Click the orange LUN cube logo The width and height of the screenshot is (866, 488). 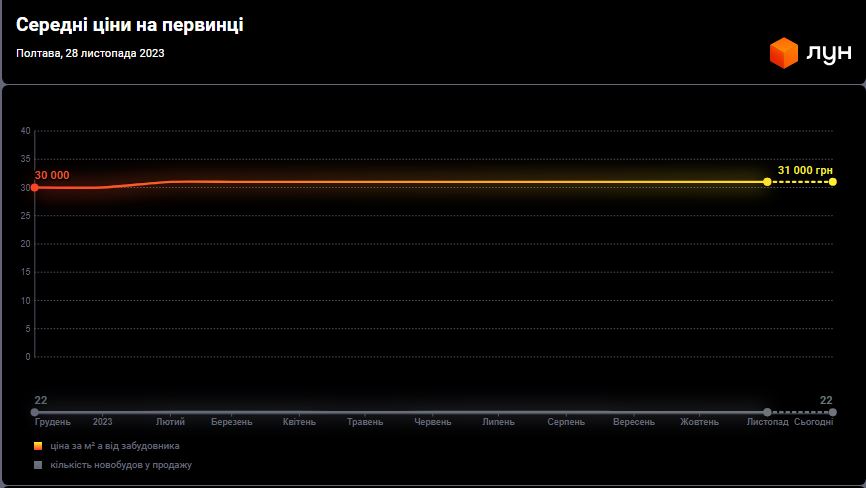point(783,53)
